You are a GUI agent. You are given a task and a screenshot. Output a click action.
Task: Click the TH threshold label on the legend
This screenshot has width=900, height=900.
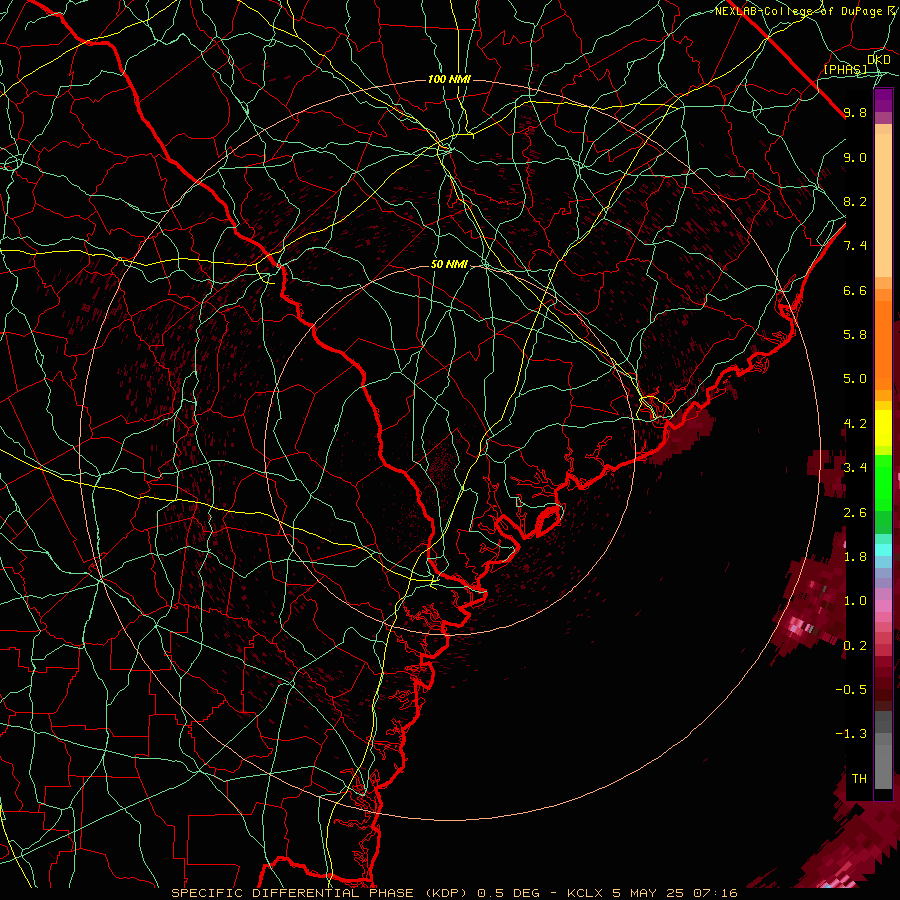pos(859,779)
